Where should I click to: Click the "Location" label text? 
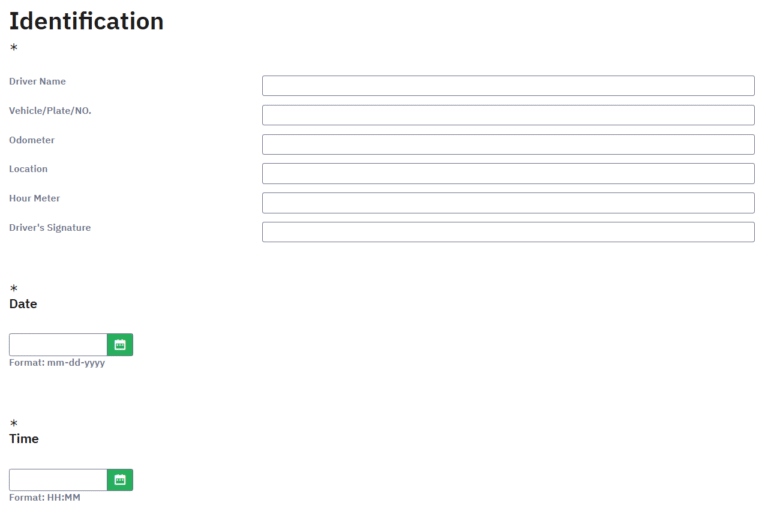click(28, 169)
